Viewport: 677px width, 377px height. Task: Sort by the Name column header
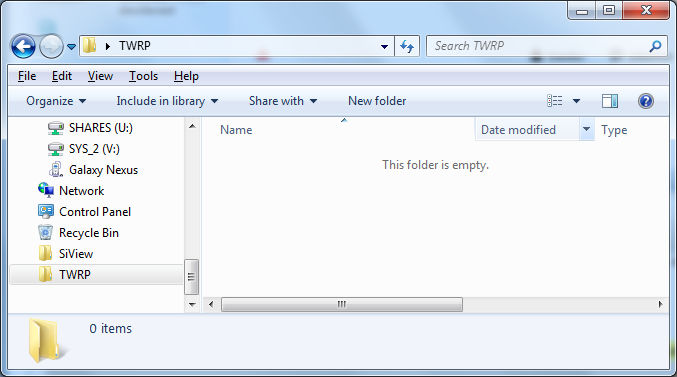click(x=236, y=130)
